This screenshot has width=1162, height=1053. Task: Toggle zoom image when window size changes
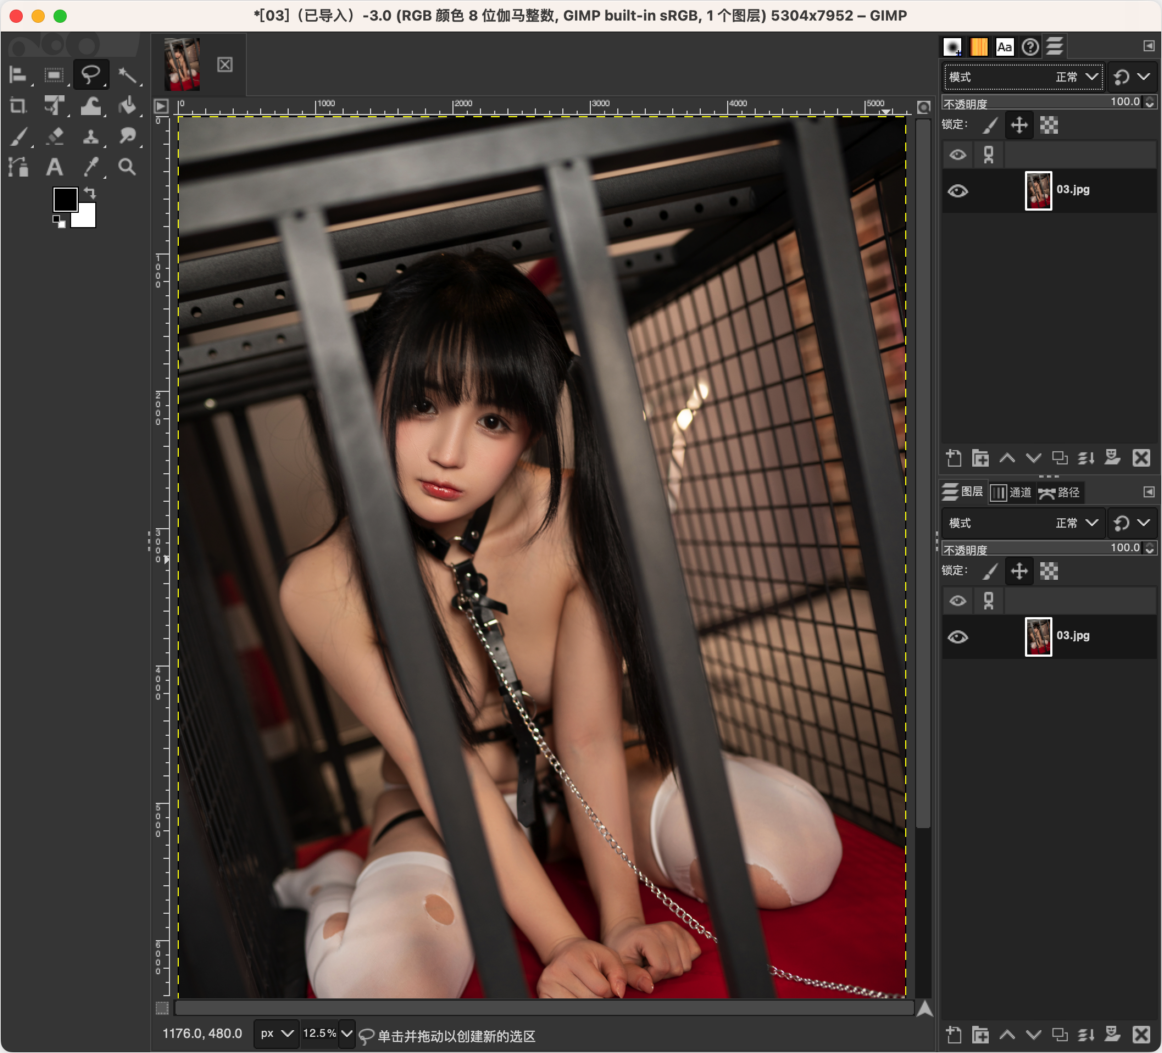click(923, 107)
